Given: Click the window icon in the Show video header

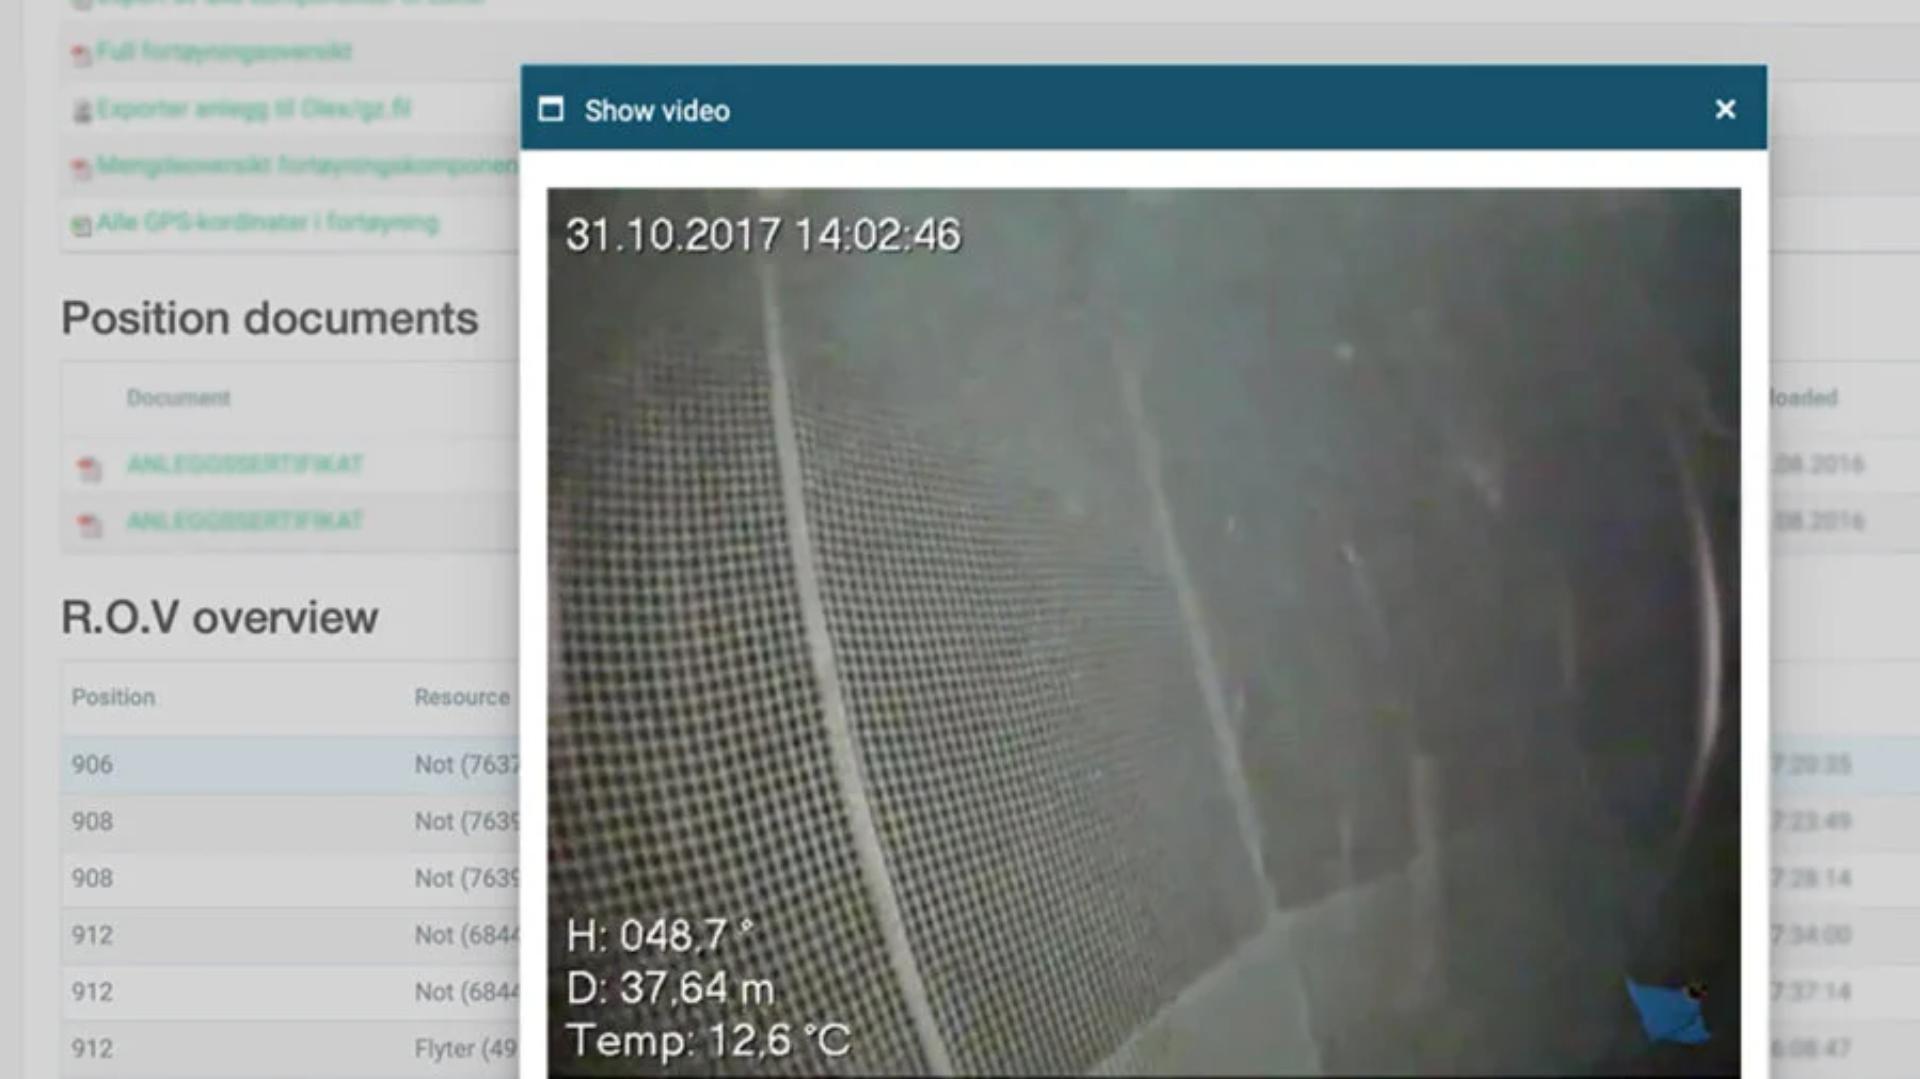Looking at the screenshot, I should coord(551,109).
